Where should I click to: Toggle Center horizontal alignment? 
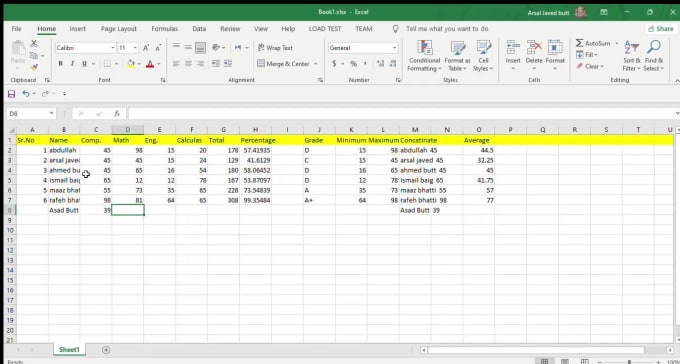tap(188, 63)
